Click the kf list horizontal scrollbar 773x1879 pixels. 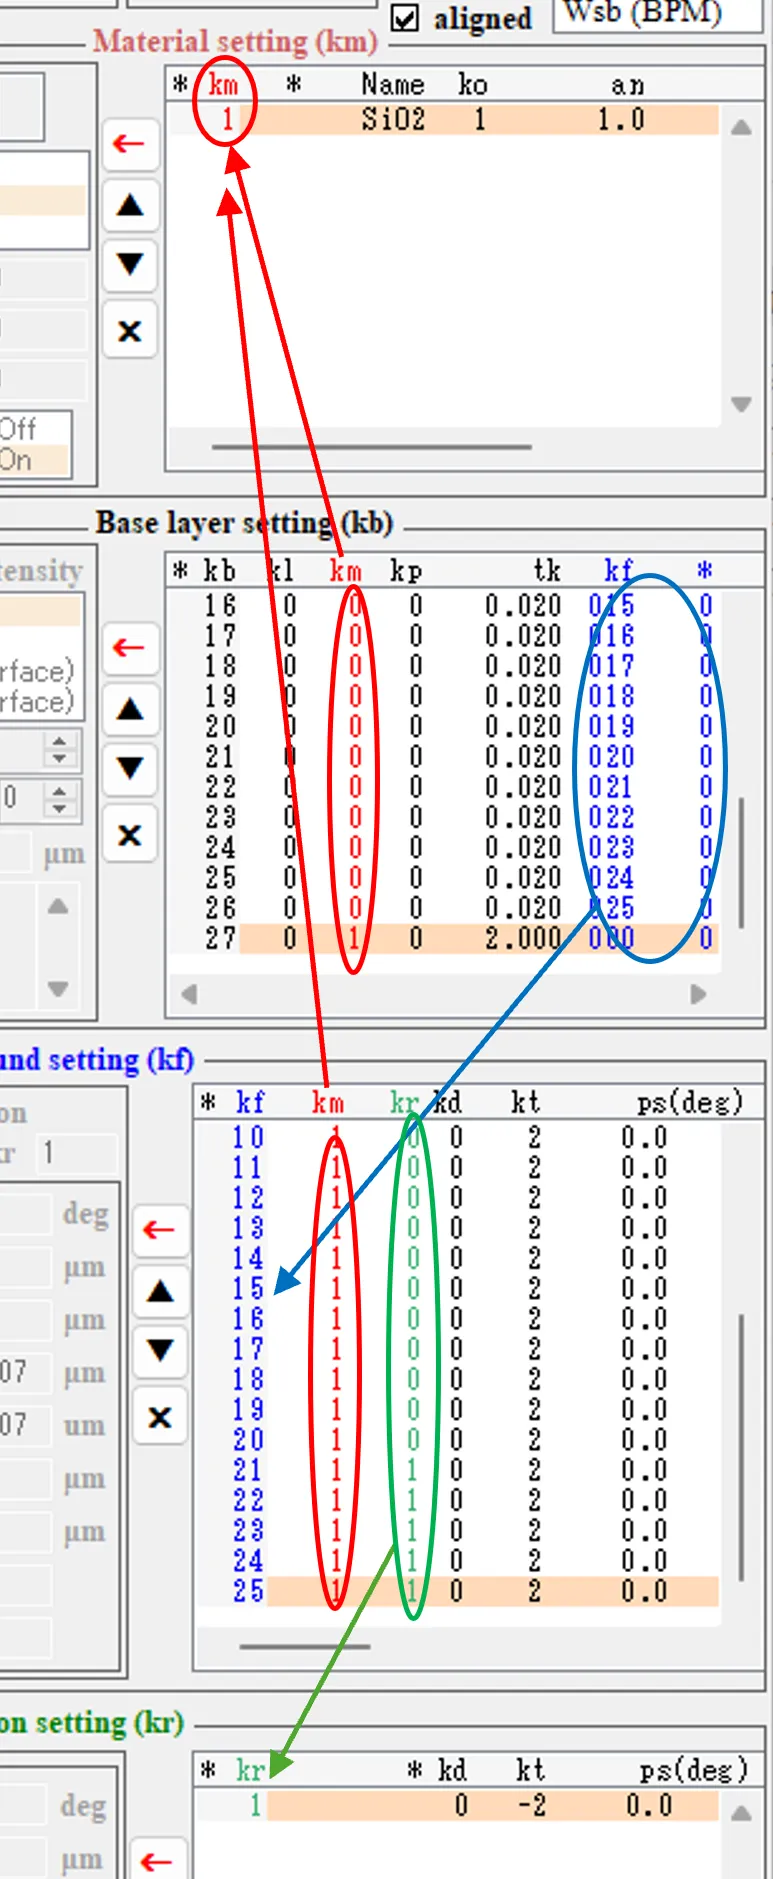(x=305, y=1645)
